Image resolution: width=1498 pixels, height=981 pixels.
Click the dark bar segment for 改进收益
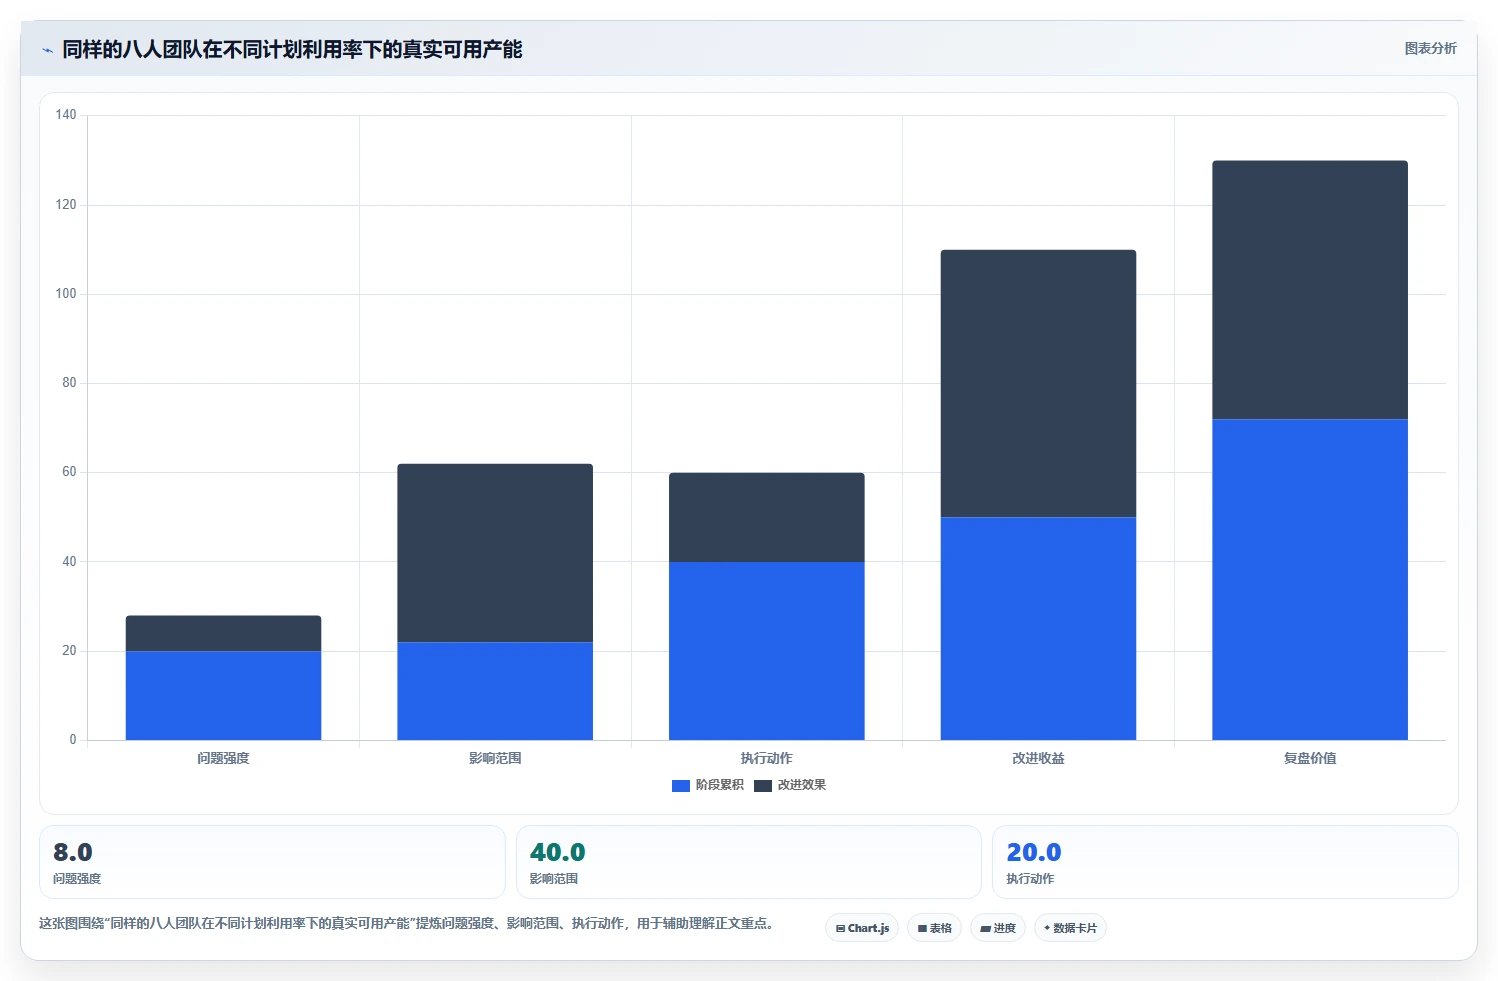[x=1038, y=384]
